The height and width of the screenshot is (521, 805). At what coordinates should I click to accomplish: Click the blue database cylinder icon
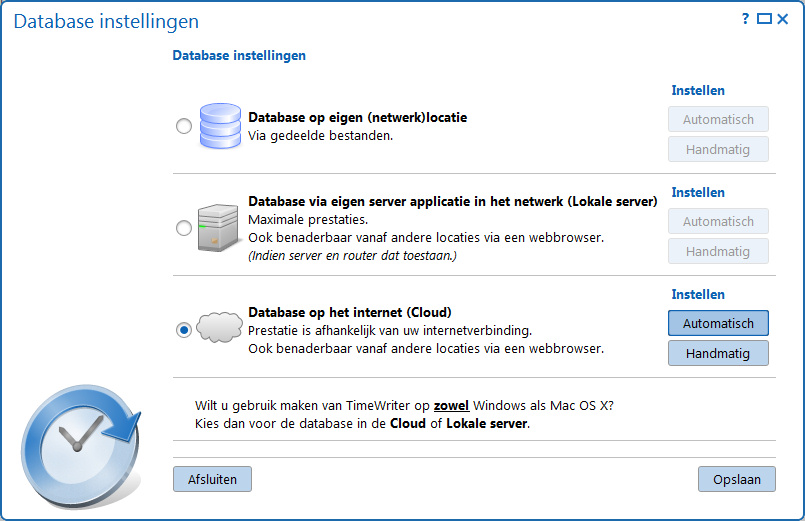(220, 126)
